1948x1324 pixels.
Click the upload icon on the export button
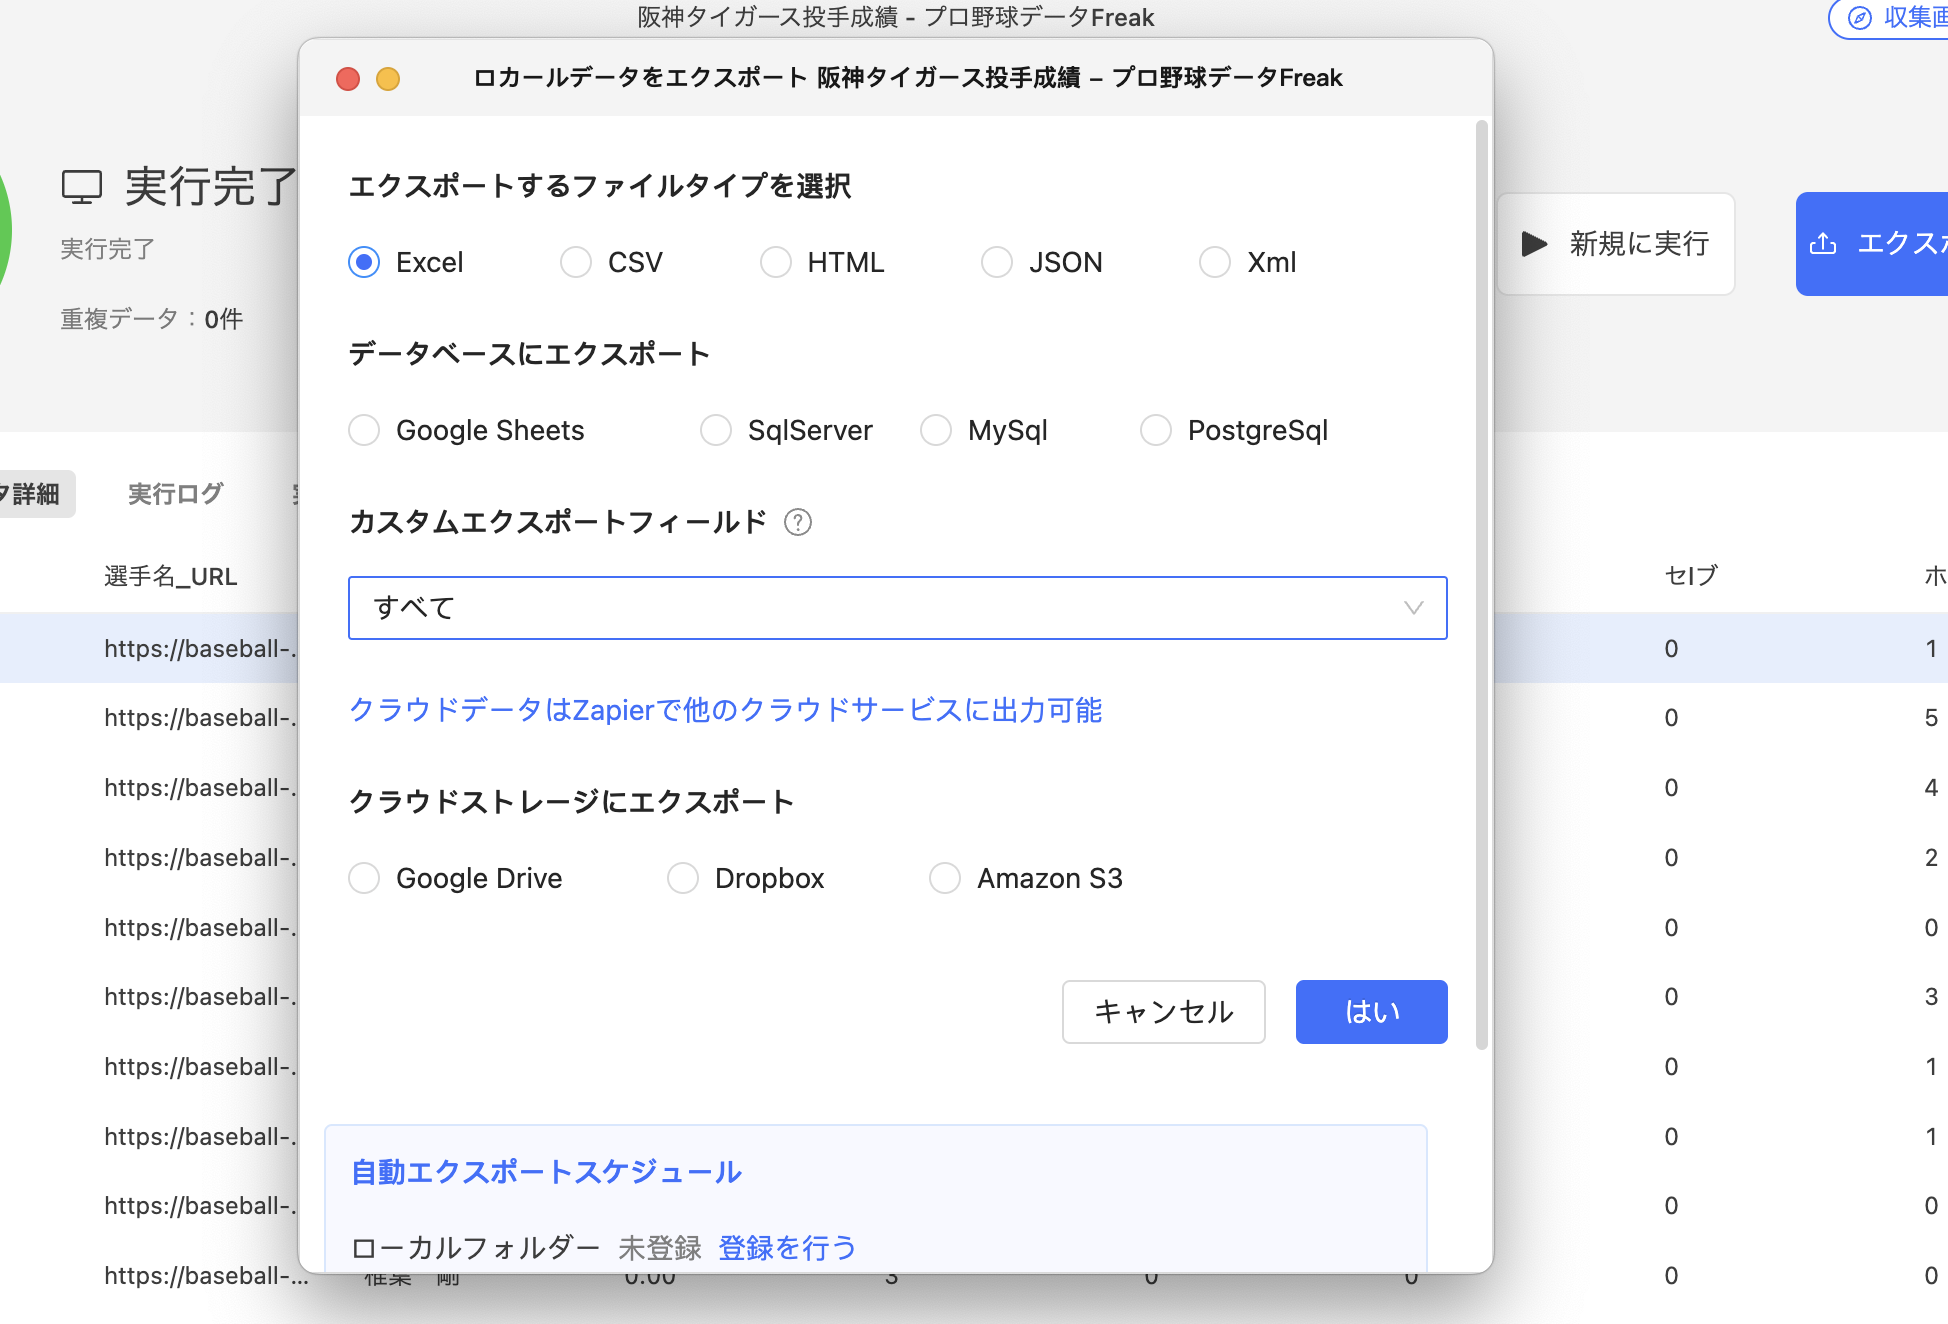[x=1823, y=244]
